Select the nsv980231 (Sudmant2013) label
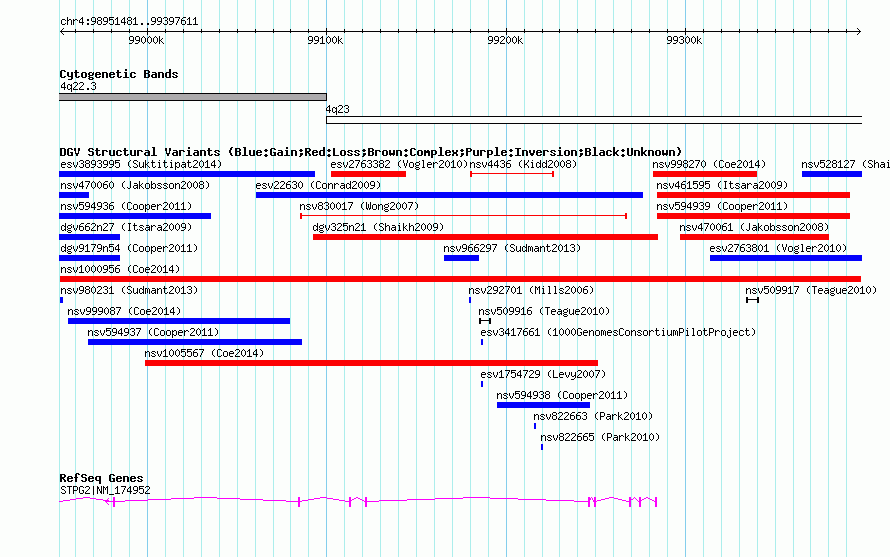This screenshot has width=890, height=557. (x=129, y=290)
